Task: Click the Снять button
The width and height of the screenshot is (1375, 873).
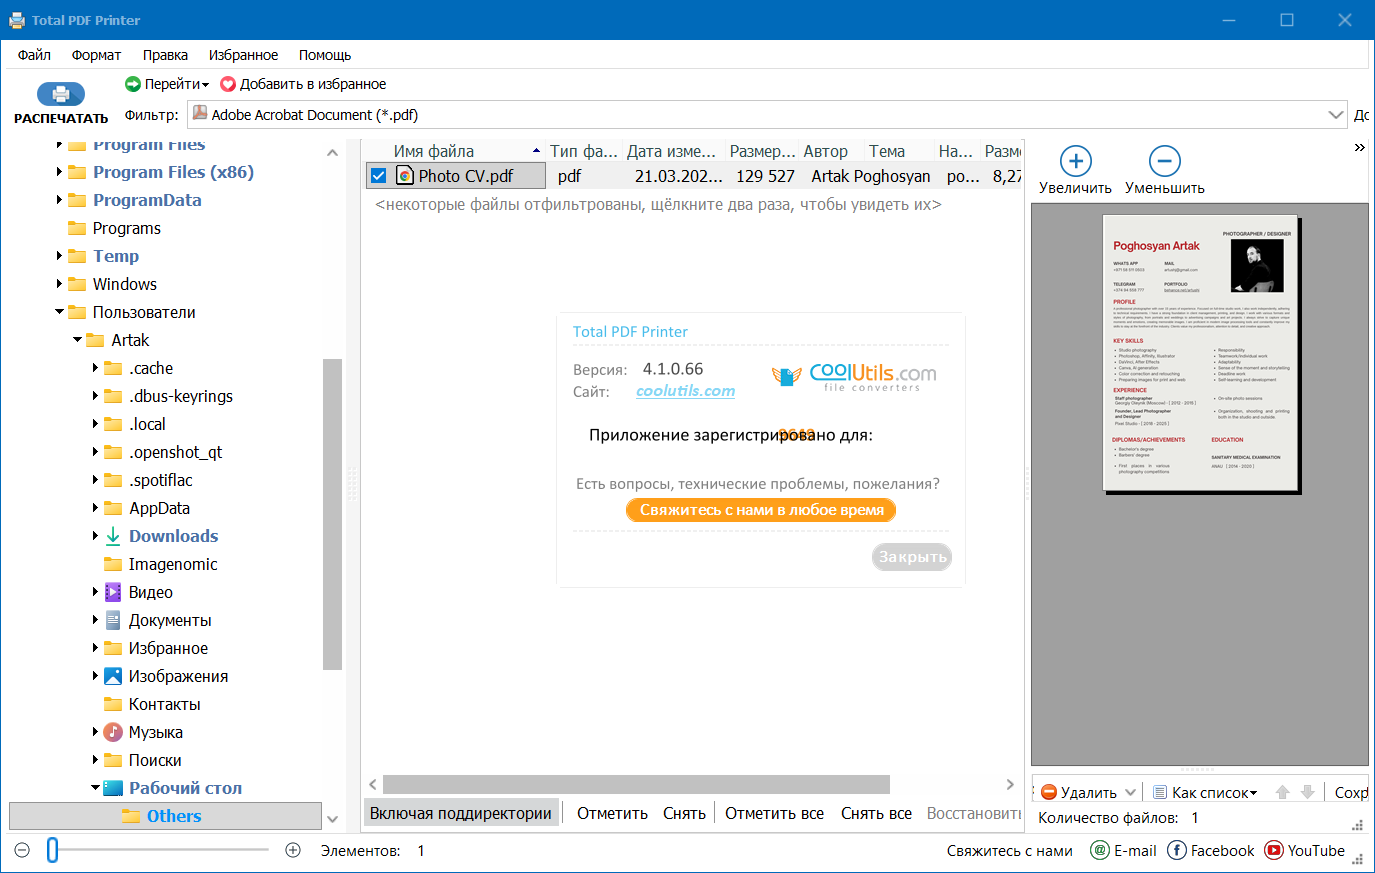Action: (x=684, y=813)
